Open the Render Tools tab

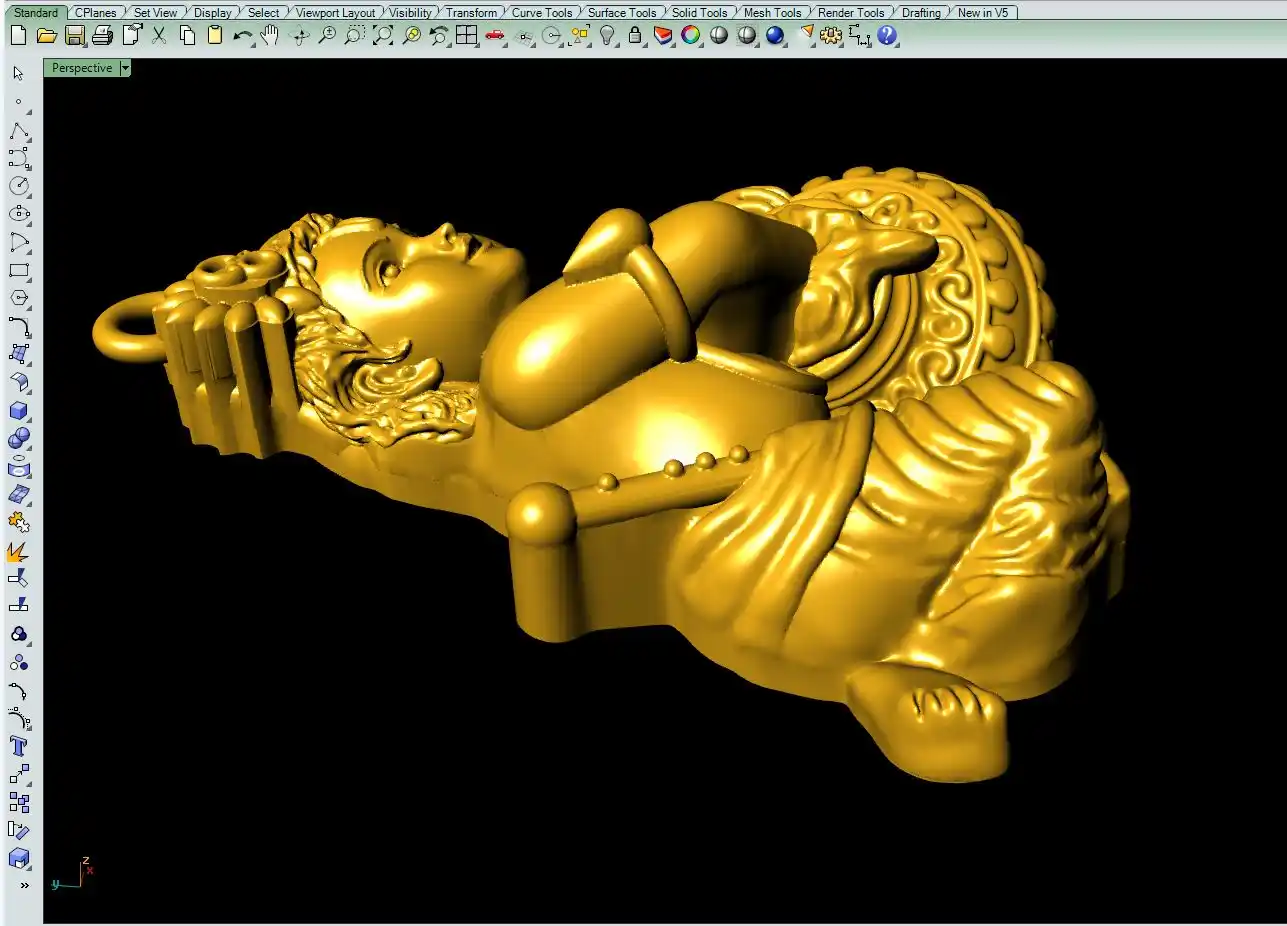tap(851, 13)
